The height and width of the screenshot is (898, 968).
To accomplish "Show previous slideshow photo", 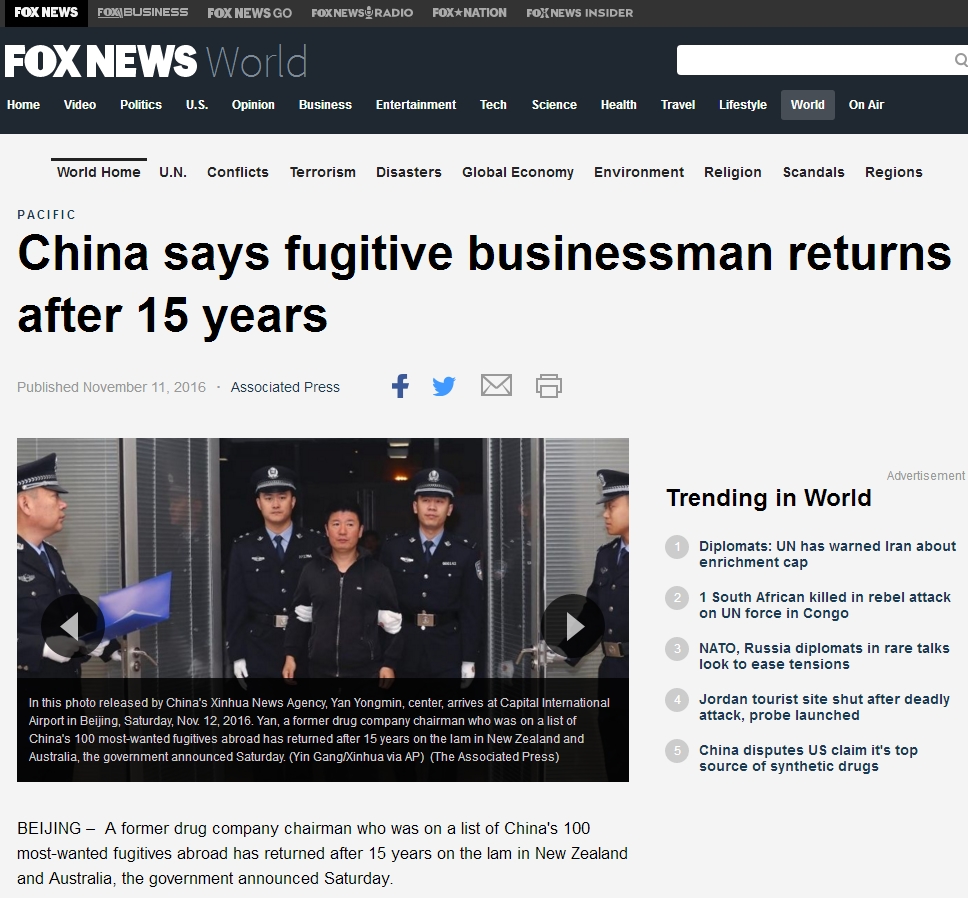I will click(x=72, y=626).
